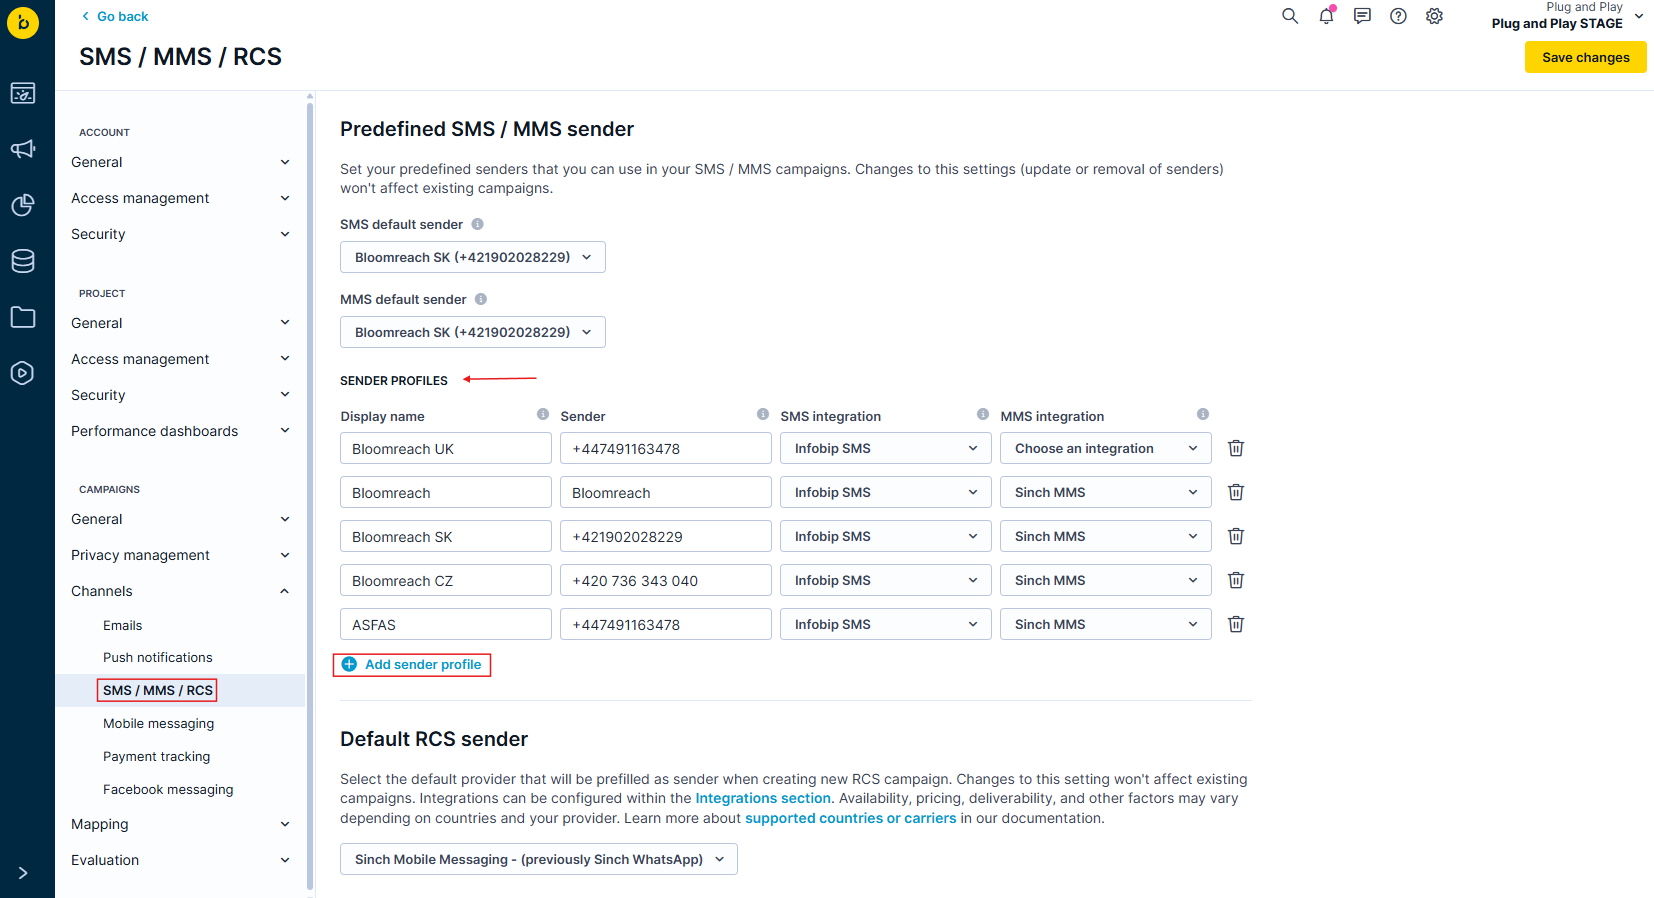Show info icon for MMS integration column
1654x898 pixels.
(x=1203, y=414)
